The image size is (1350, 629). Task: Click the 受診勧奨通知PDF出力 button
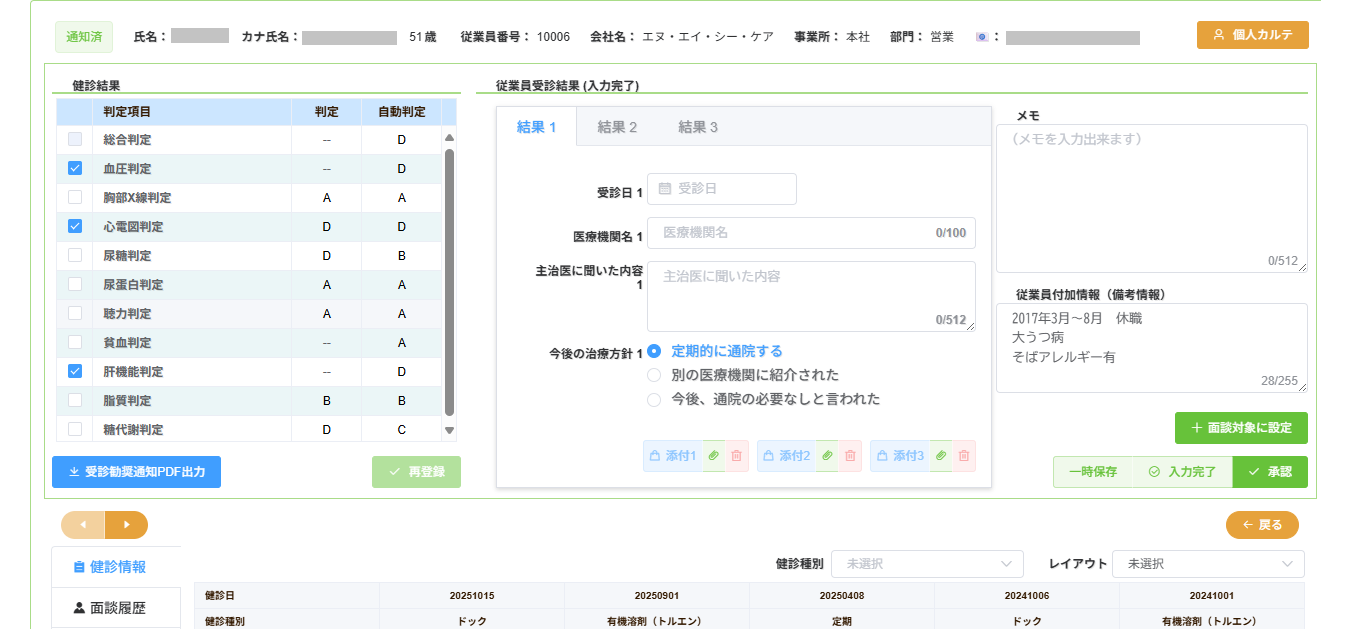tap(136, 472)
